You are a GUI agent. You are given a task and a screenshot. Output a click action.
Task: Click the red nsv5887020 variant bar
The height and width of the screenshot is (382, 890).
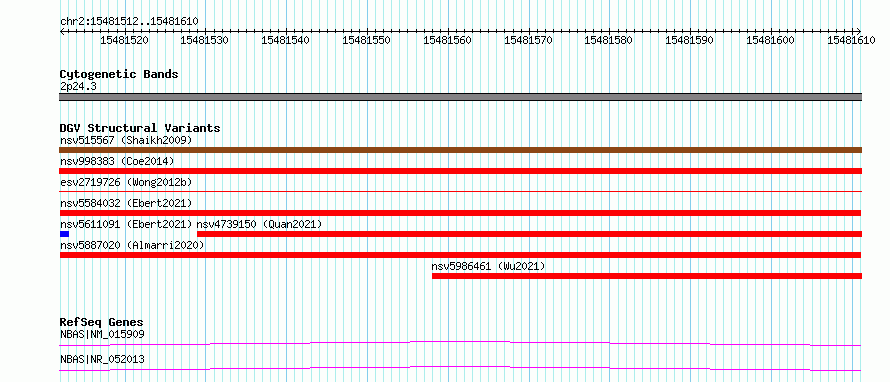(460, 255)
